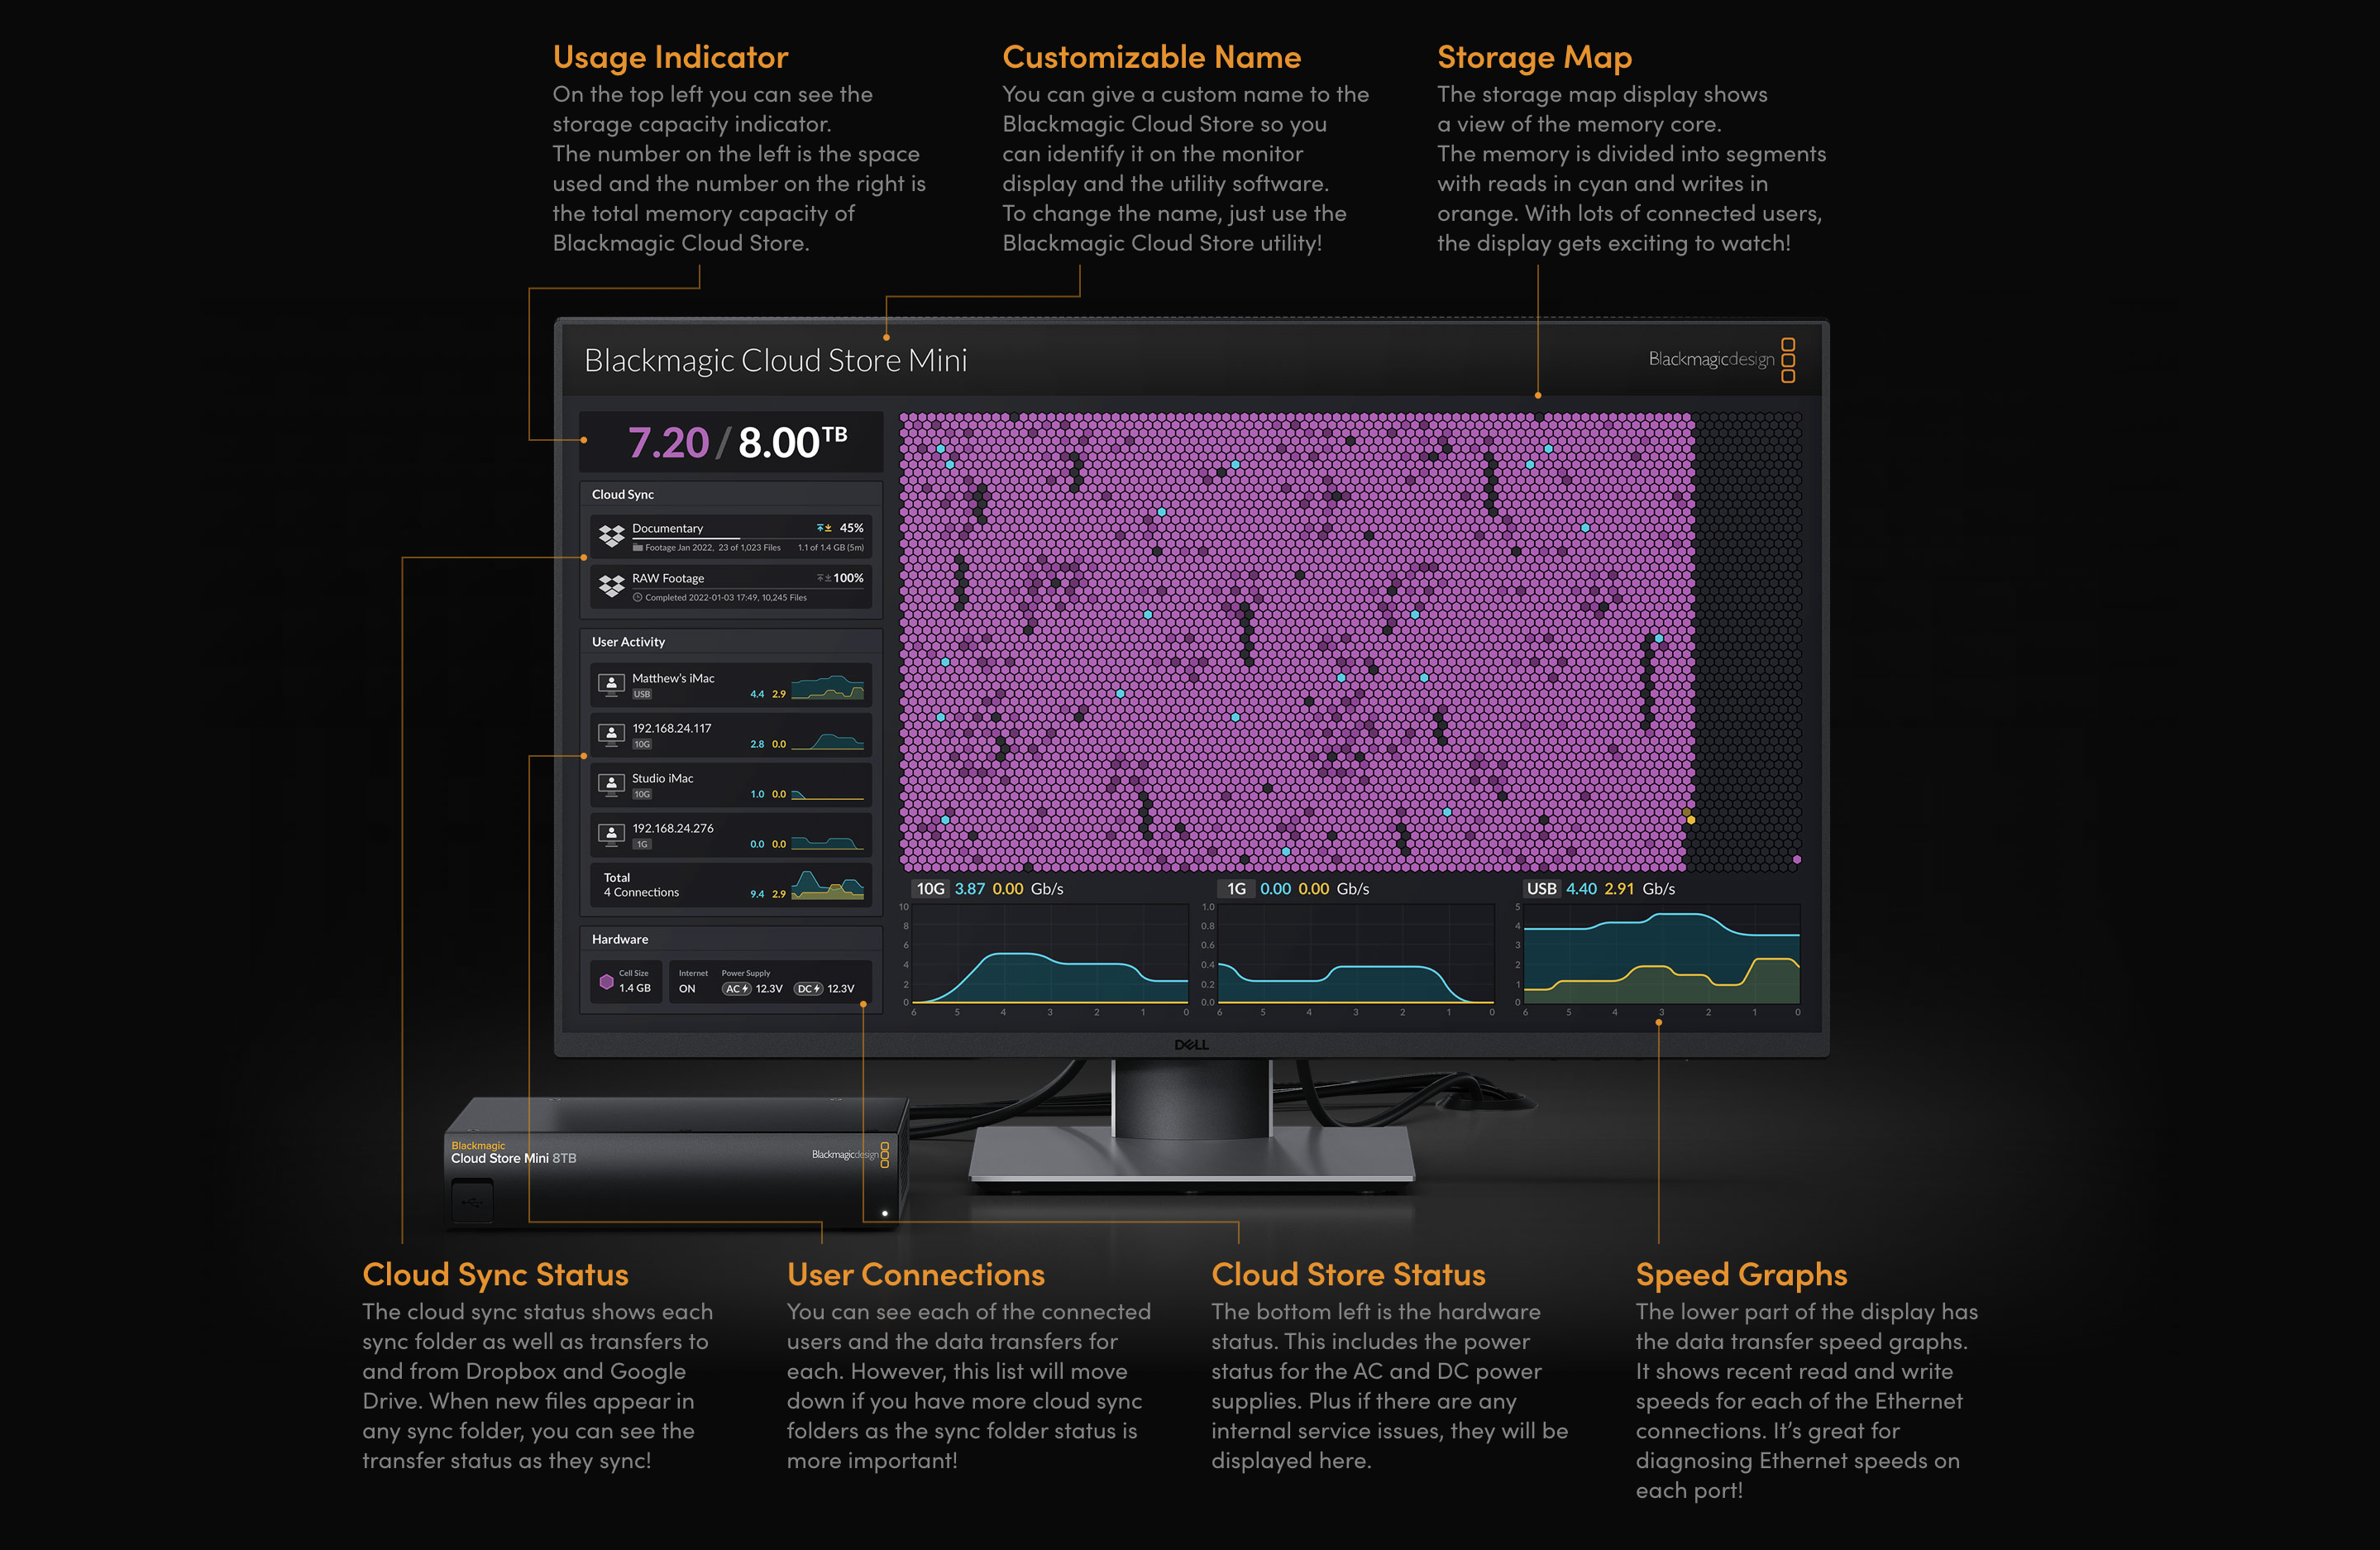Click the USB badge under Matthew's iMac

click(642, 694)
